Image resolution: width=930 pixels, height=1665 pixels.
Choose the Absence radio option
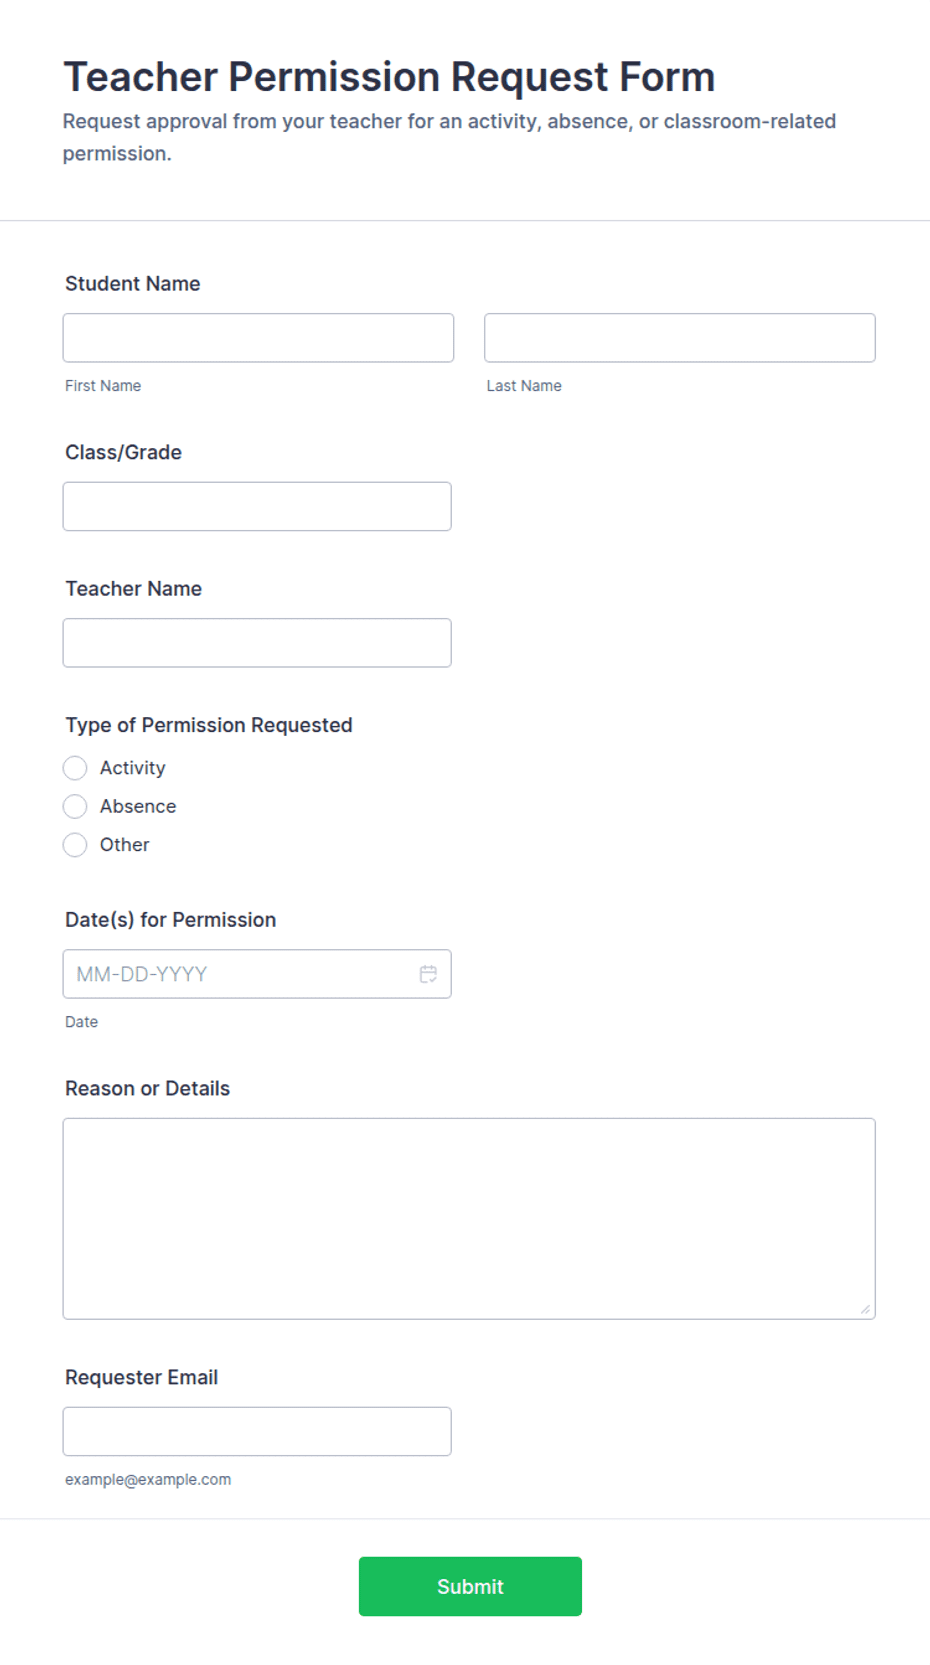(75, 806)
